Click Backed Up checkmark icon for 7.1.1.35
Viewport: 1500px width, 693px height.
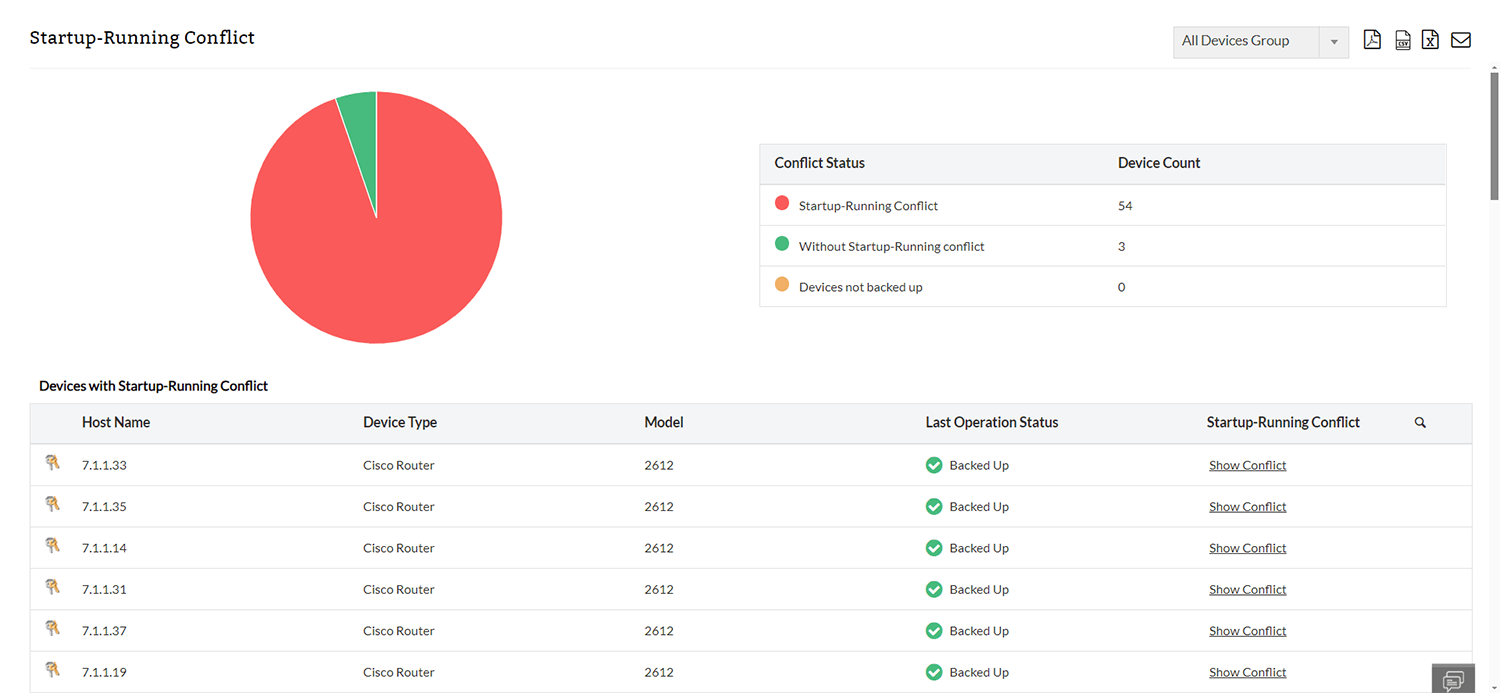[934, 507]
